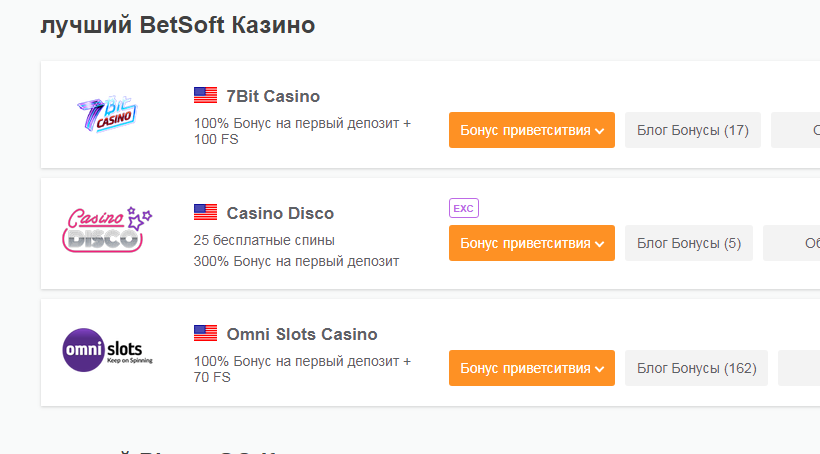This screenshot has width=820, height=454.
Task: Click the cut-off button right of Omni Slots' Блог Бонусы
Action: point(799,368)
